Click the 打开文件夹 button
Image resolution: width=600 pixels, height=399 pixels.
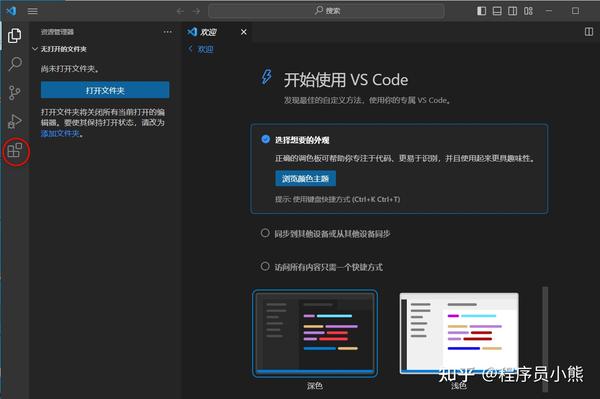point(105,90)
